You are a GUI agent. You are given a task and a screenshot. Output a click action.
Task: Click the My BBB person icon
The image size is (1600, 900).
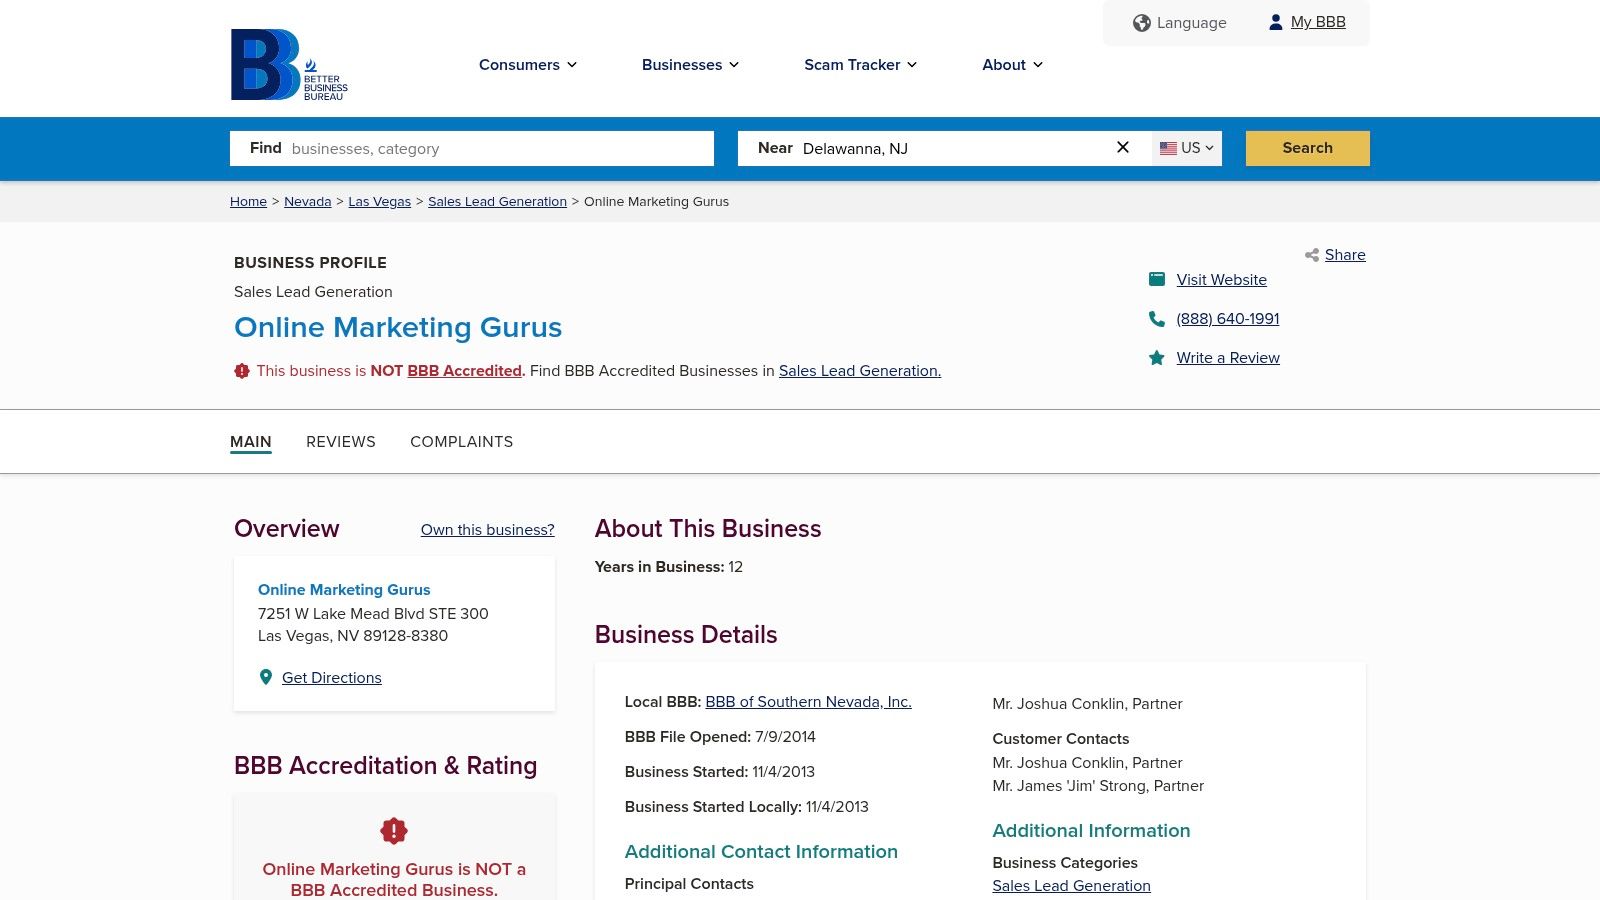pos(1275,22)
